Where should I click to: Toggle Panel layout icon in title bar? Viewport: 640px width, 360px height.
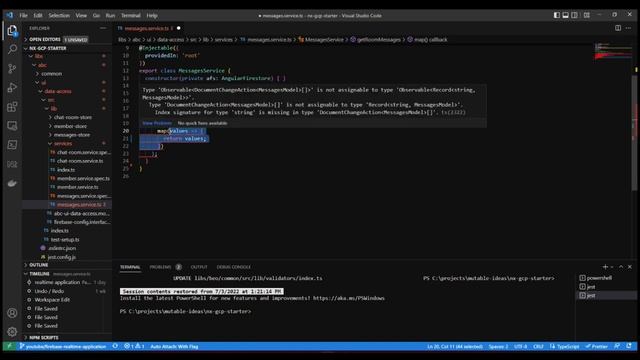click(566, 15)
